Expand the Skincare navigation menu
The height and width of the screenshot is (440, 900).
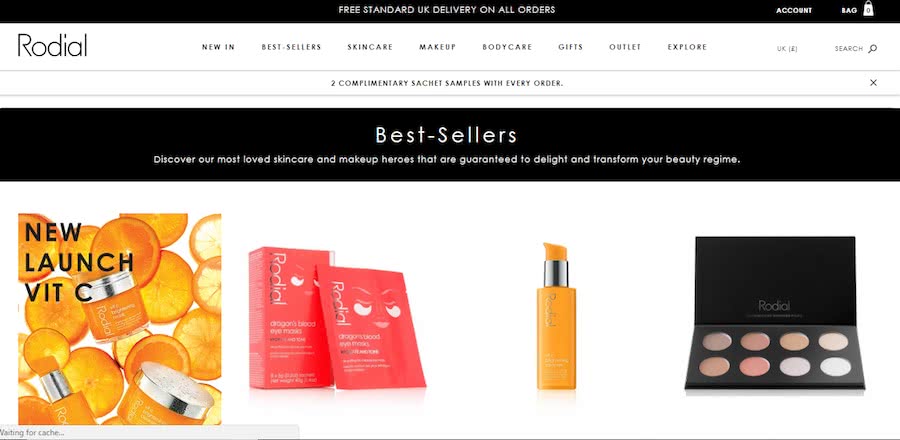(x=370, y=47)
